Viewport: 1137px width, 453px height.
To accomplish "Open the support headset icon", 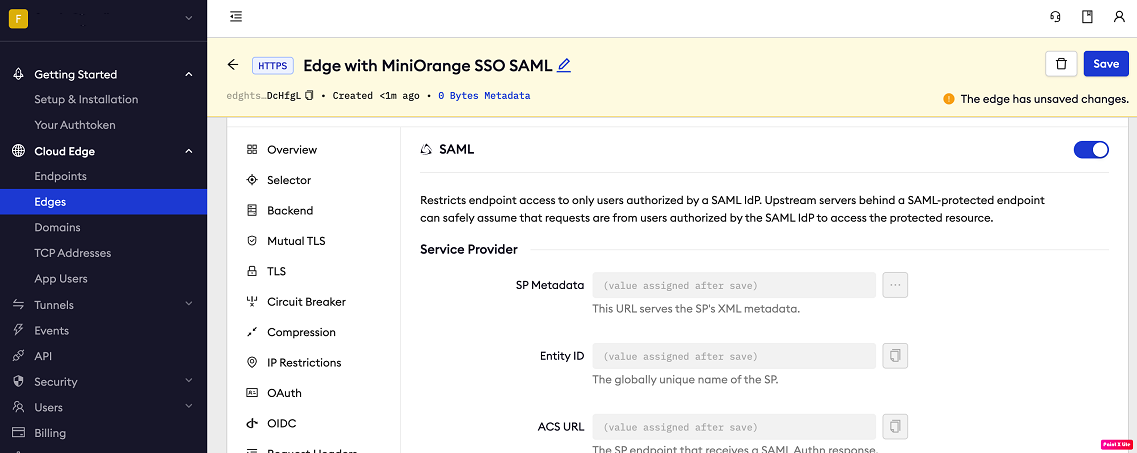I will pyautogui.click(x=1055, y=17).
